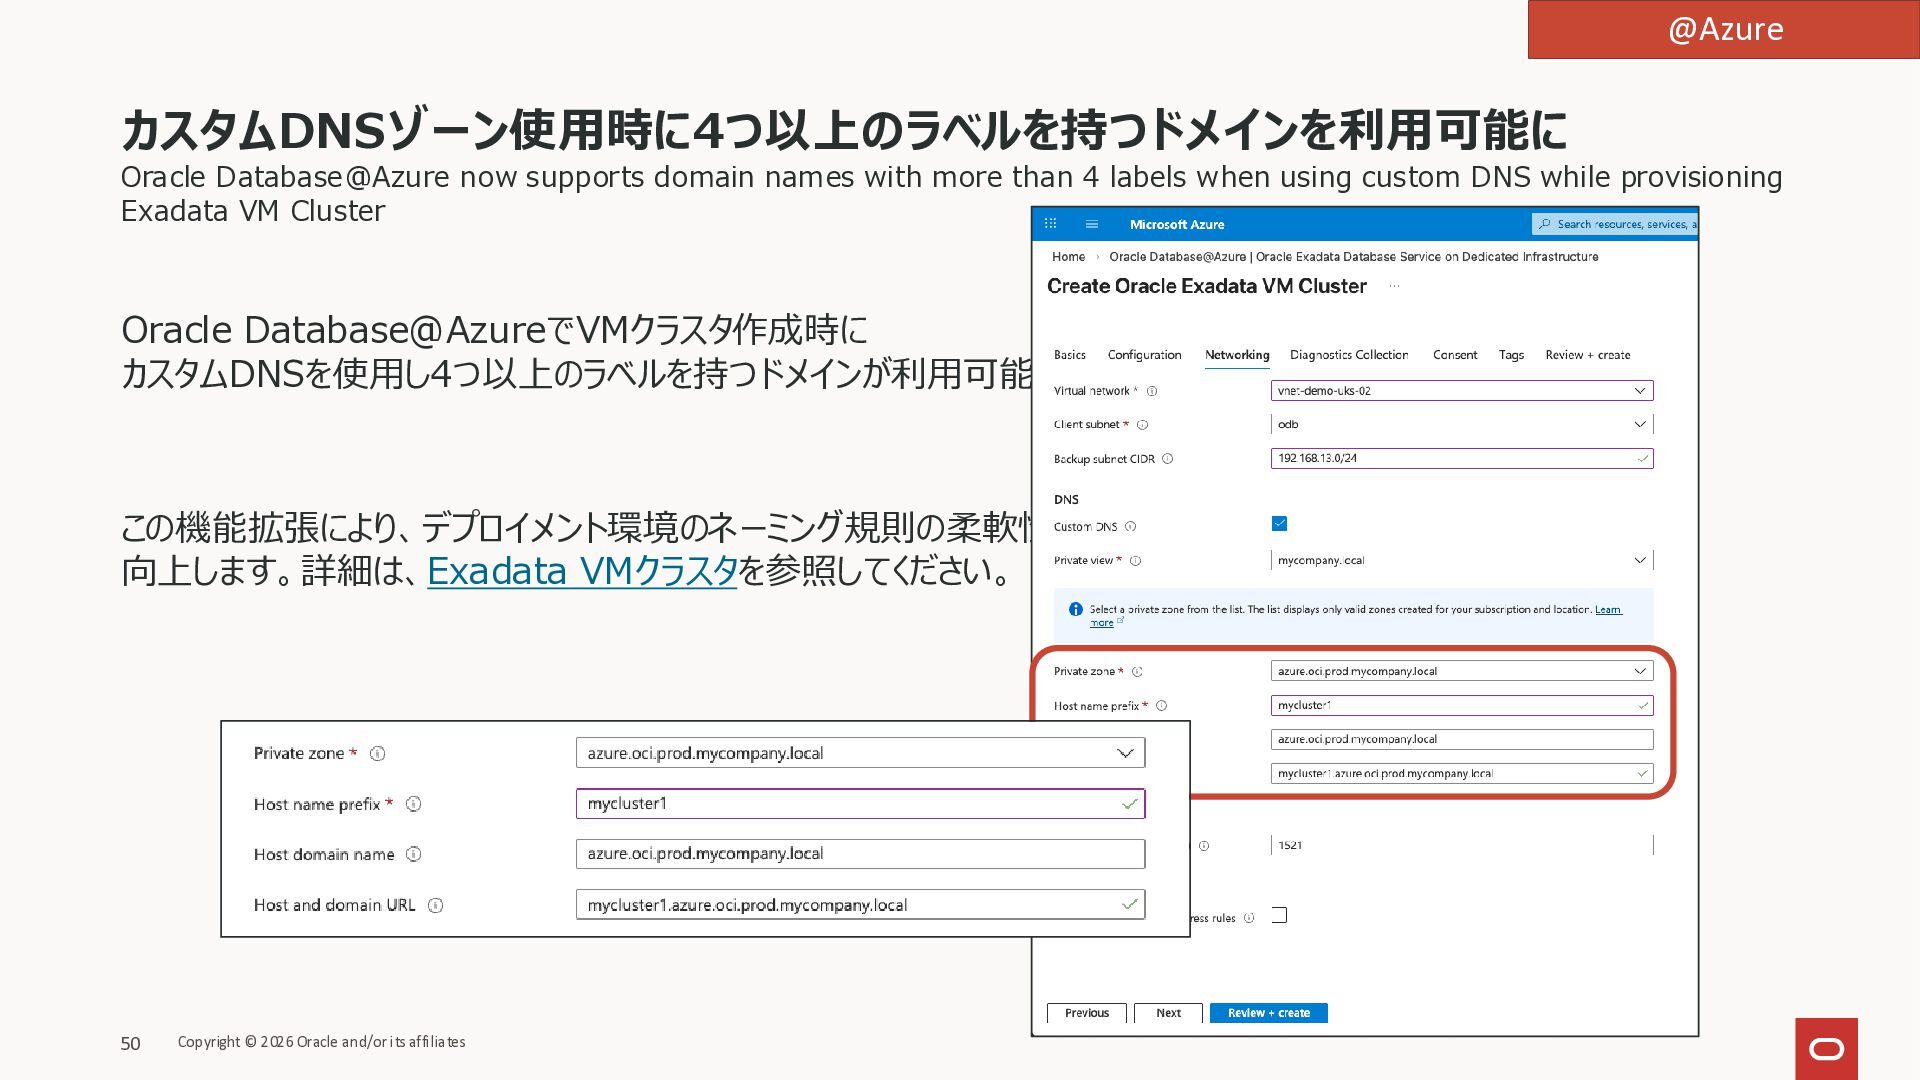Click the info icon next to Host domain name
Image resolution: width=1920 pixels, height=1080 pixels.
413,854
